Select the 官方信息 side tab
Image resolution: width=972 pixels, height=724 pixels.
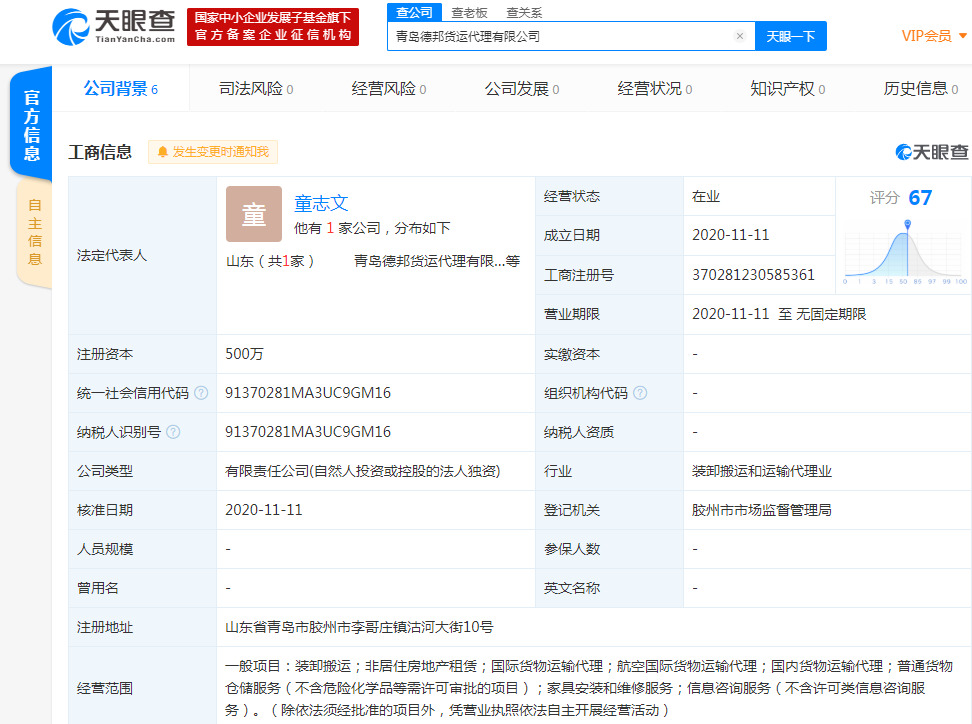coord(32,125)
